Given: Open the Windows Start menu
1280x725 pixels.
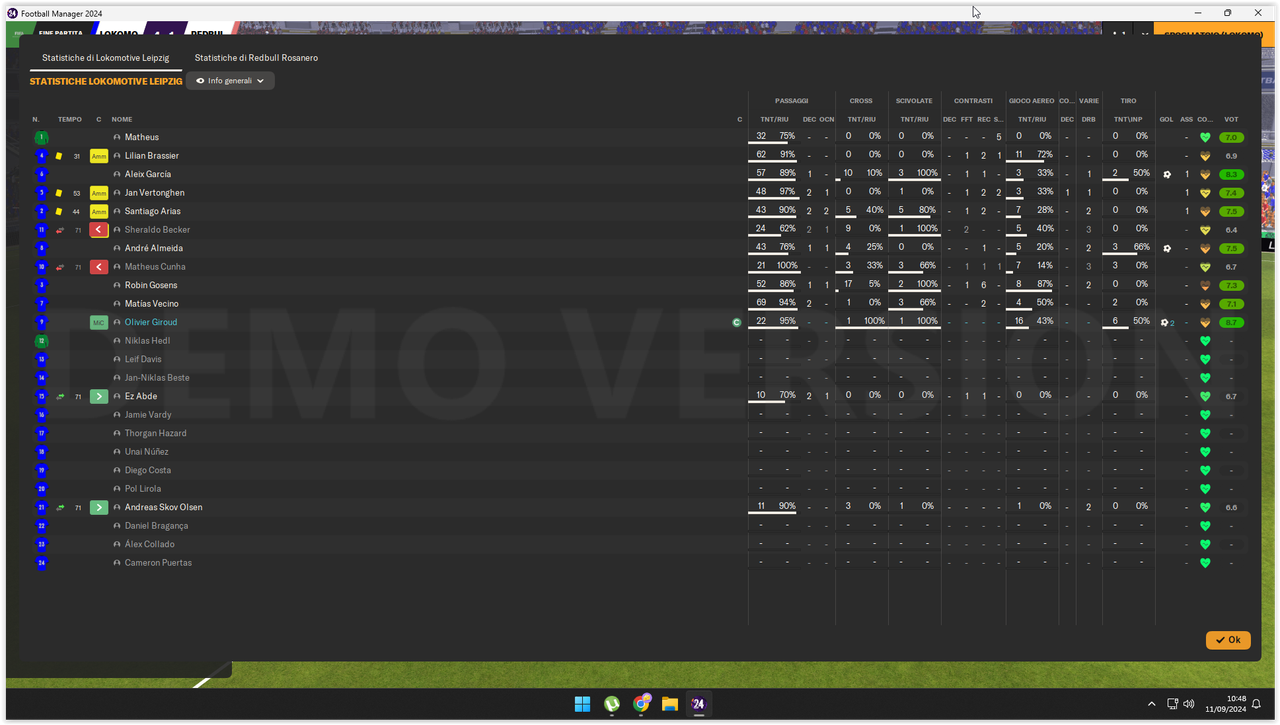Looking at the screenshot, I should [582, 704].
